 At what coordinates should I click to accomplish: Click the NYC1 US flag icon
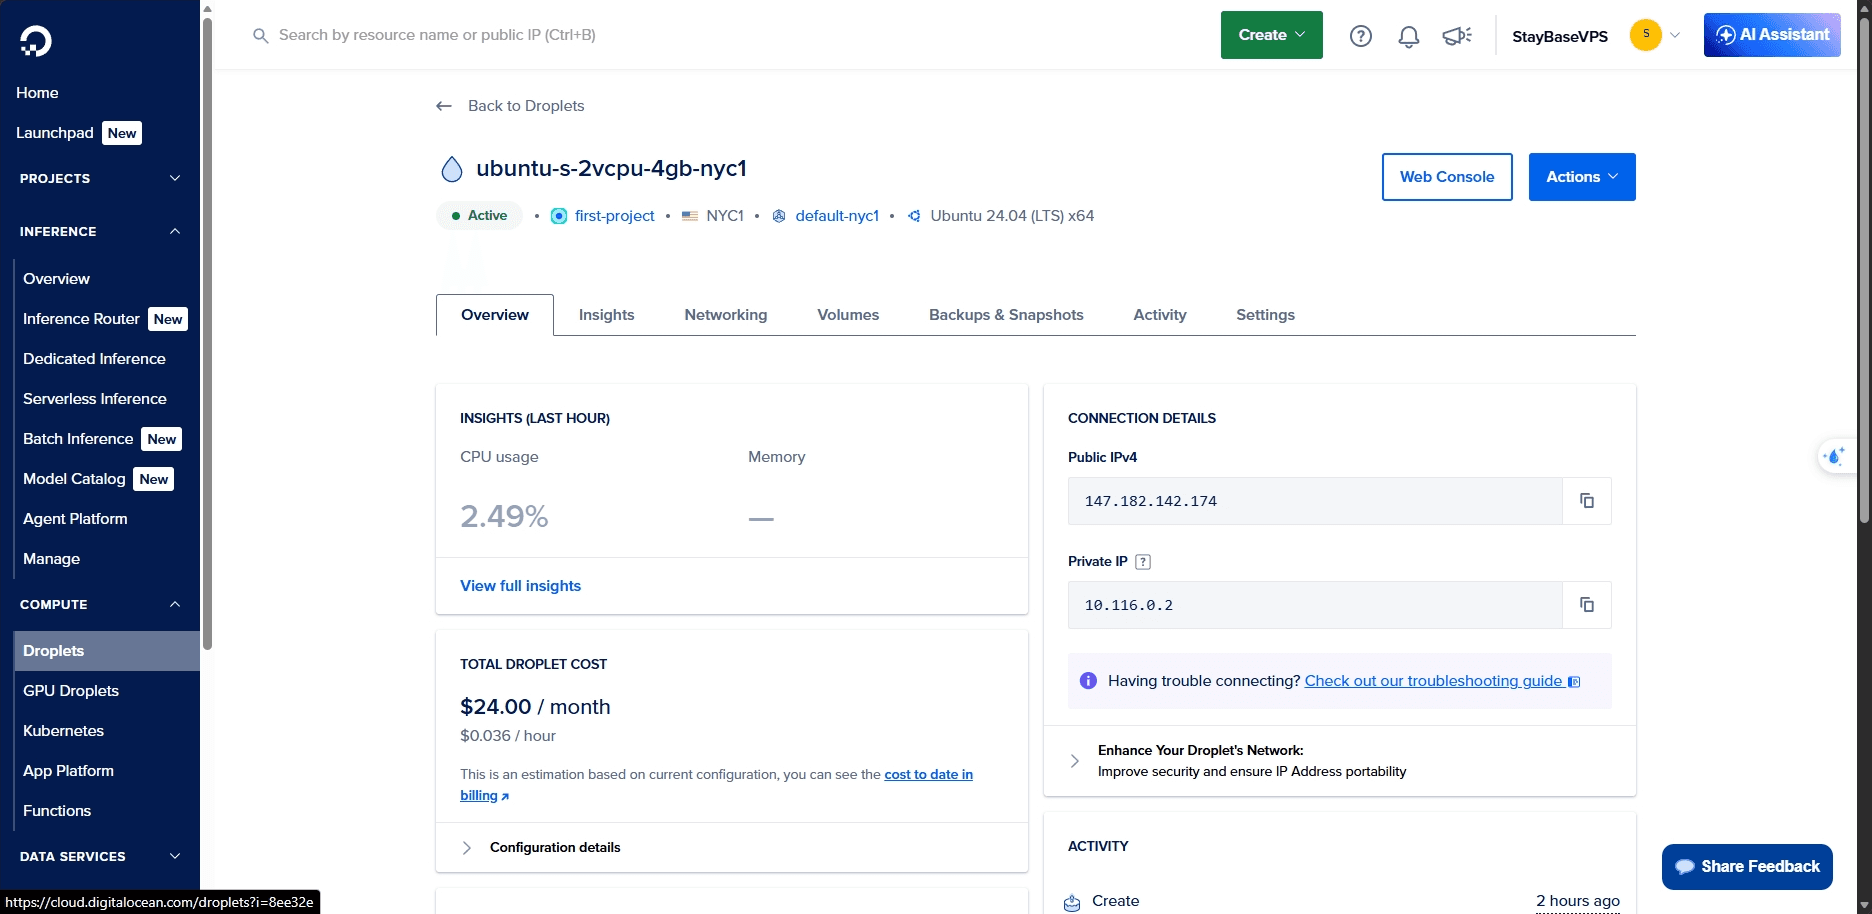pyautogui.click(x=690, y=216)
